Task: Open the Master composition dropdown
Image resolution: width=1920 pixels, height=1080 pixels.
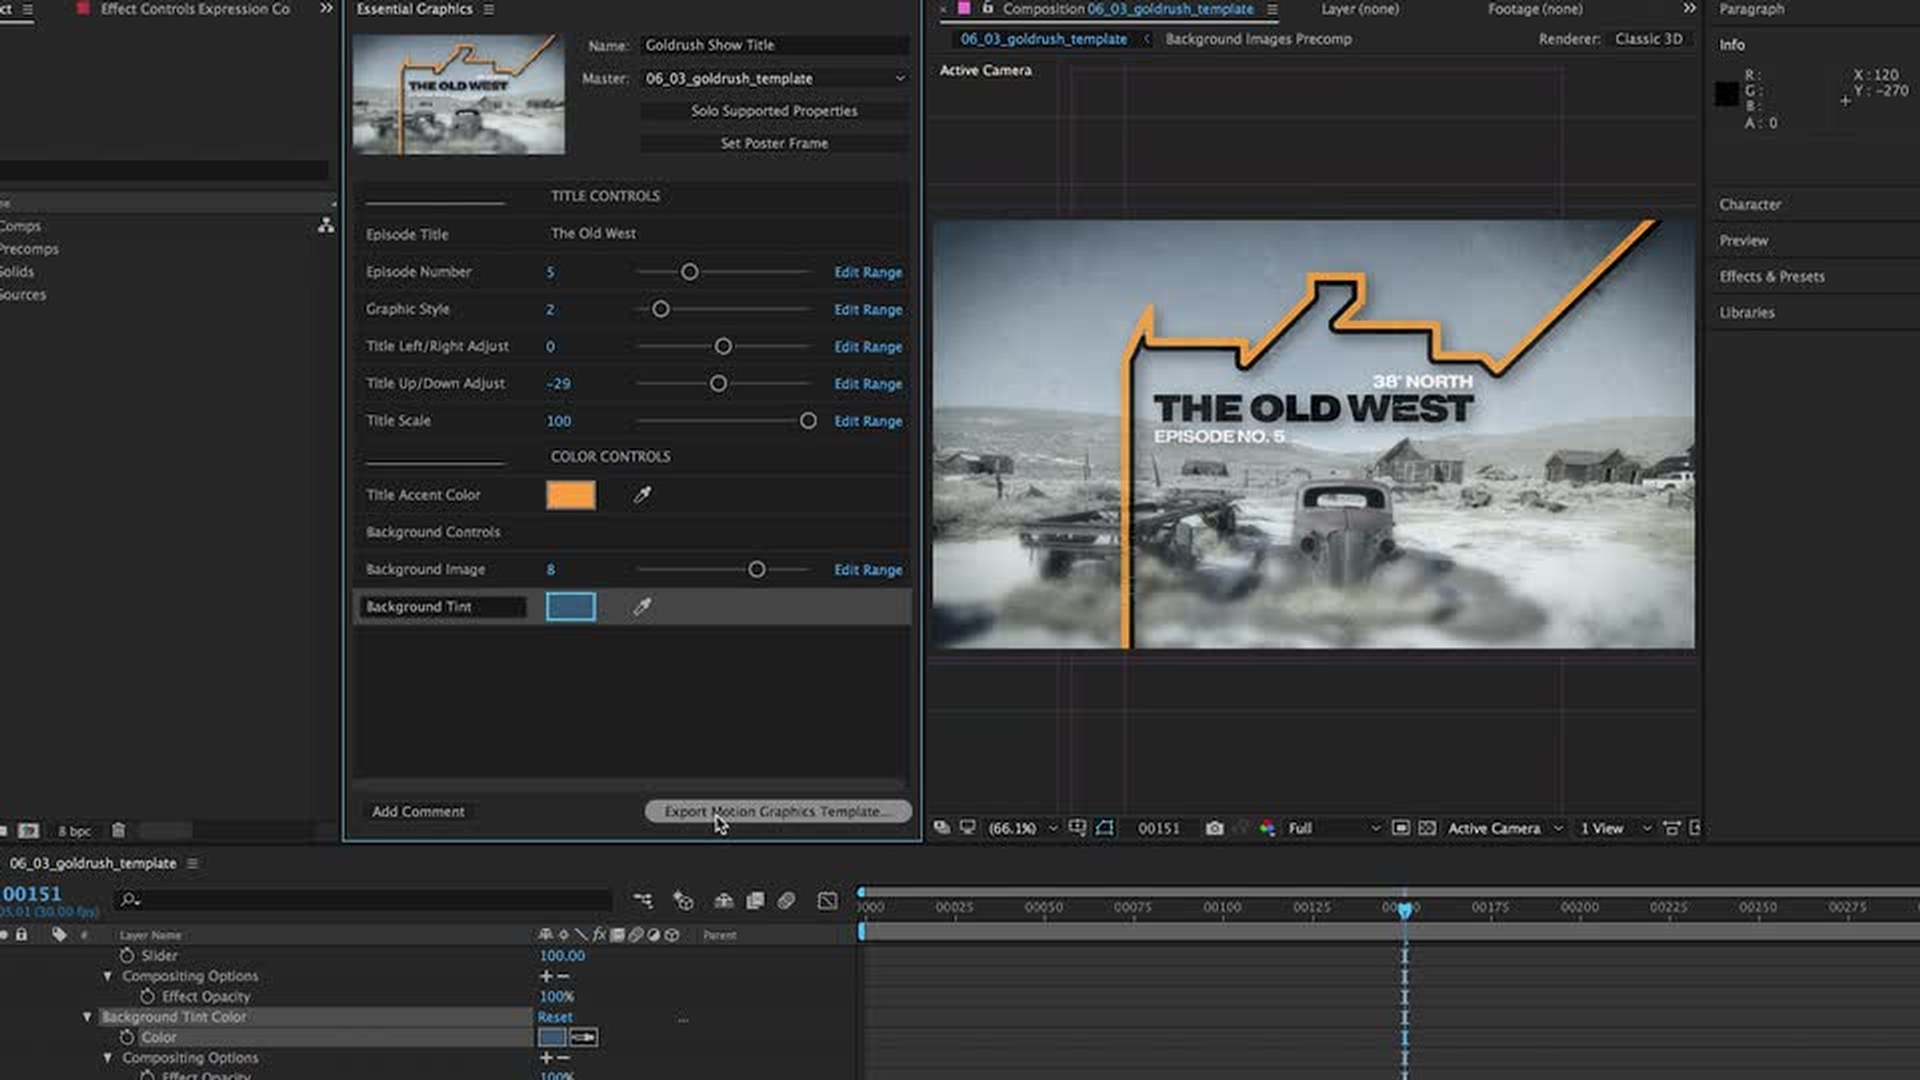Action: pos(775,78)
